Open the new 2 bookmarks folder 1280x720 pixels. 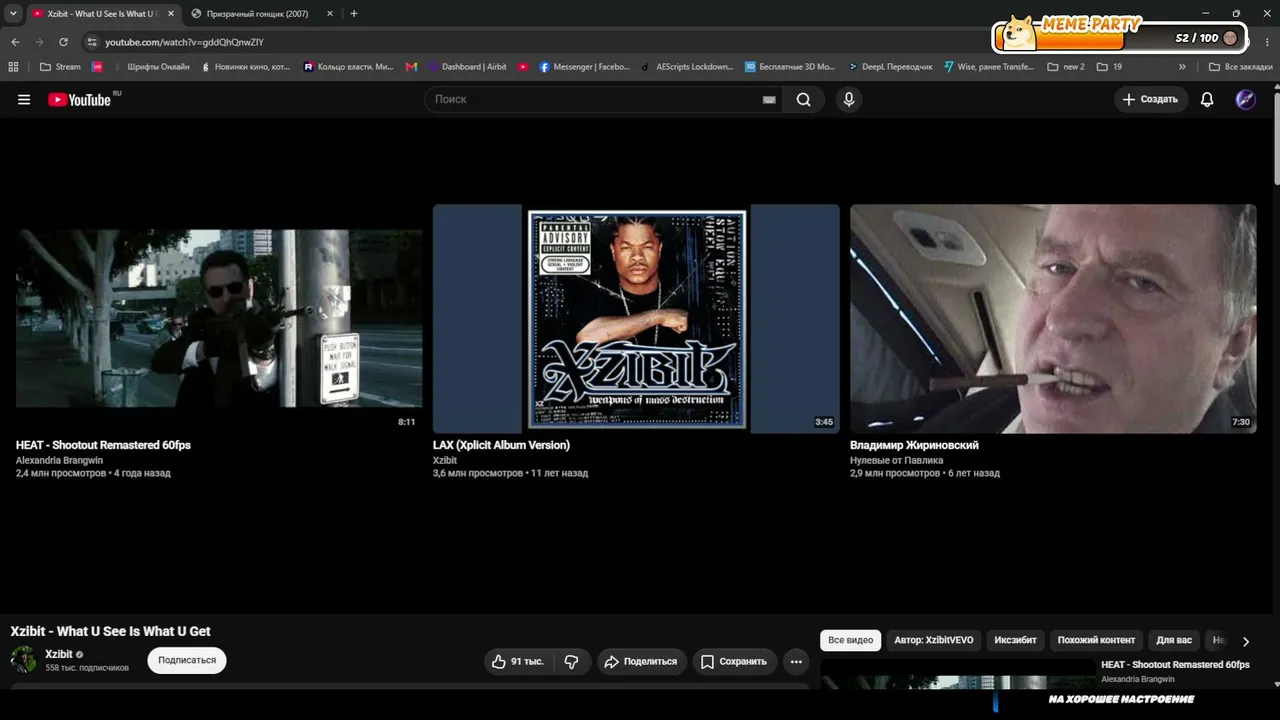coord(1066,67)
